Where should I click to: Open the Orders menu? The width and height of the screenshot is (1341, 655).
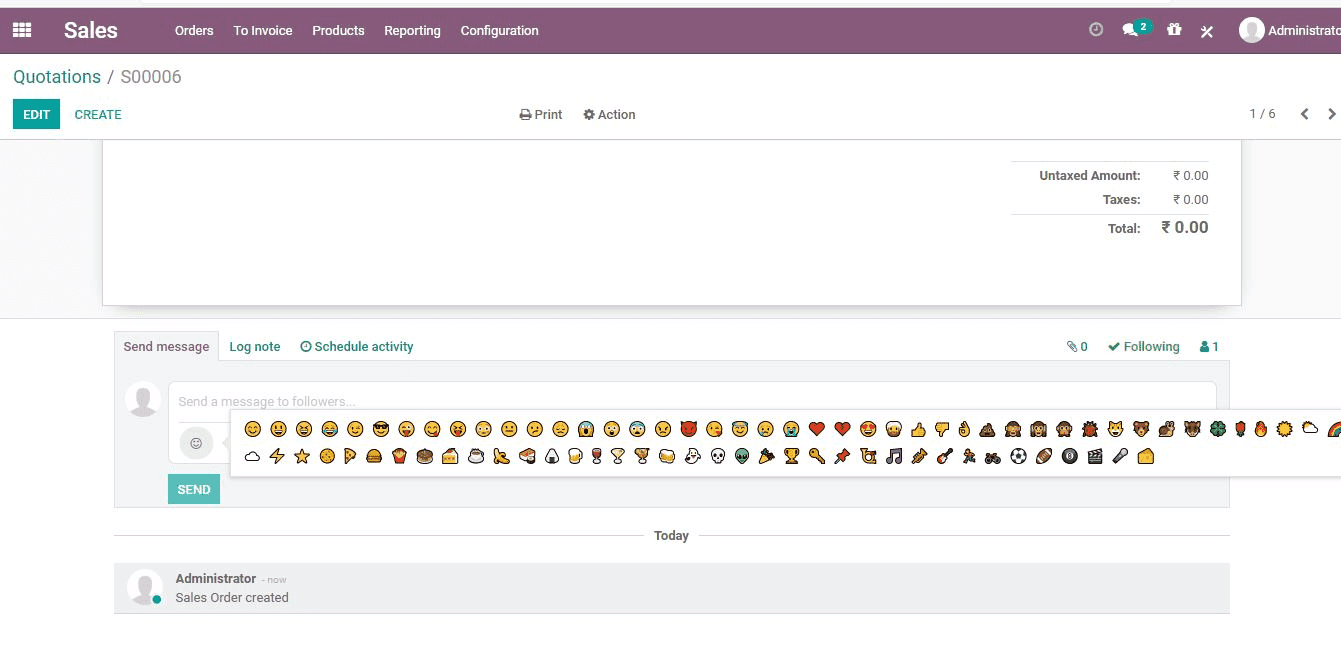tap(194, 31)
